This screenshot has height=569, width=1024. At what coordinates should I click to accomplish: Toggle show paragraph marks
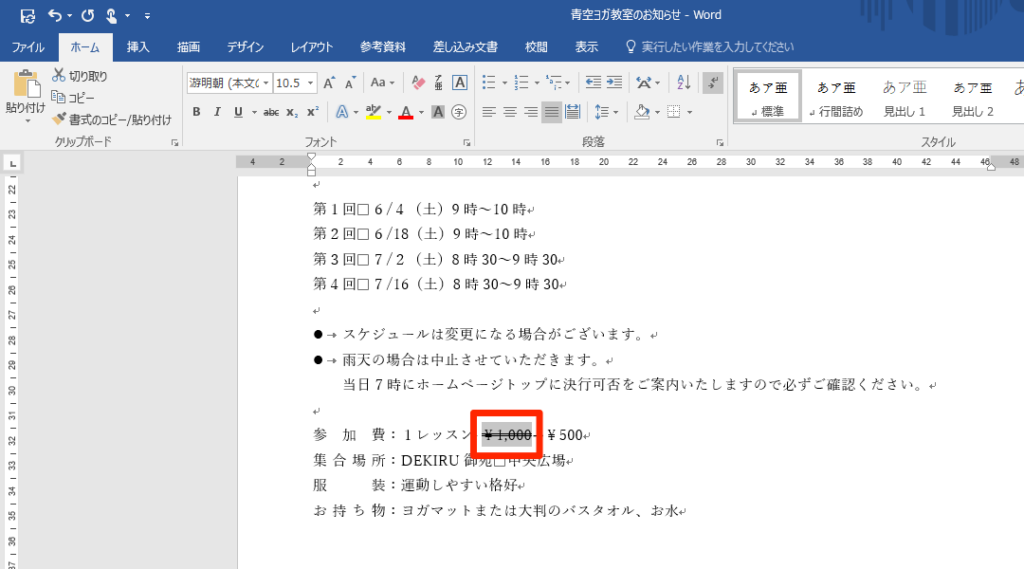tap(713, 83)
